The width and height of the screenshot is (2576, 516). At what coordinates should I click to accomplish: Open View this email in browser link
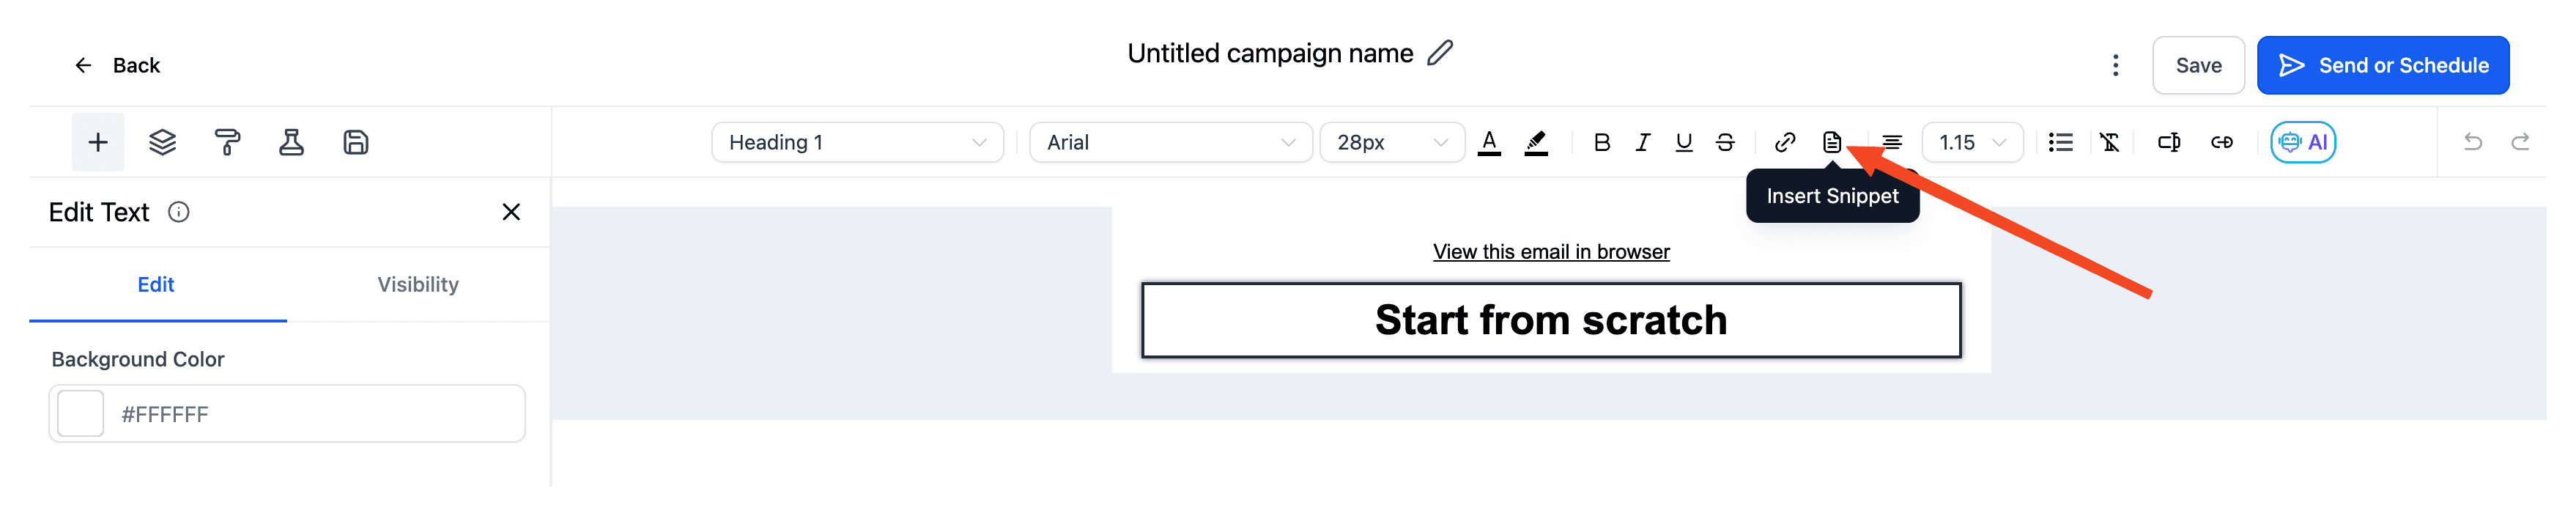click(1550, 252)
